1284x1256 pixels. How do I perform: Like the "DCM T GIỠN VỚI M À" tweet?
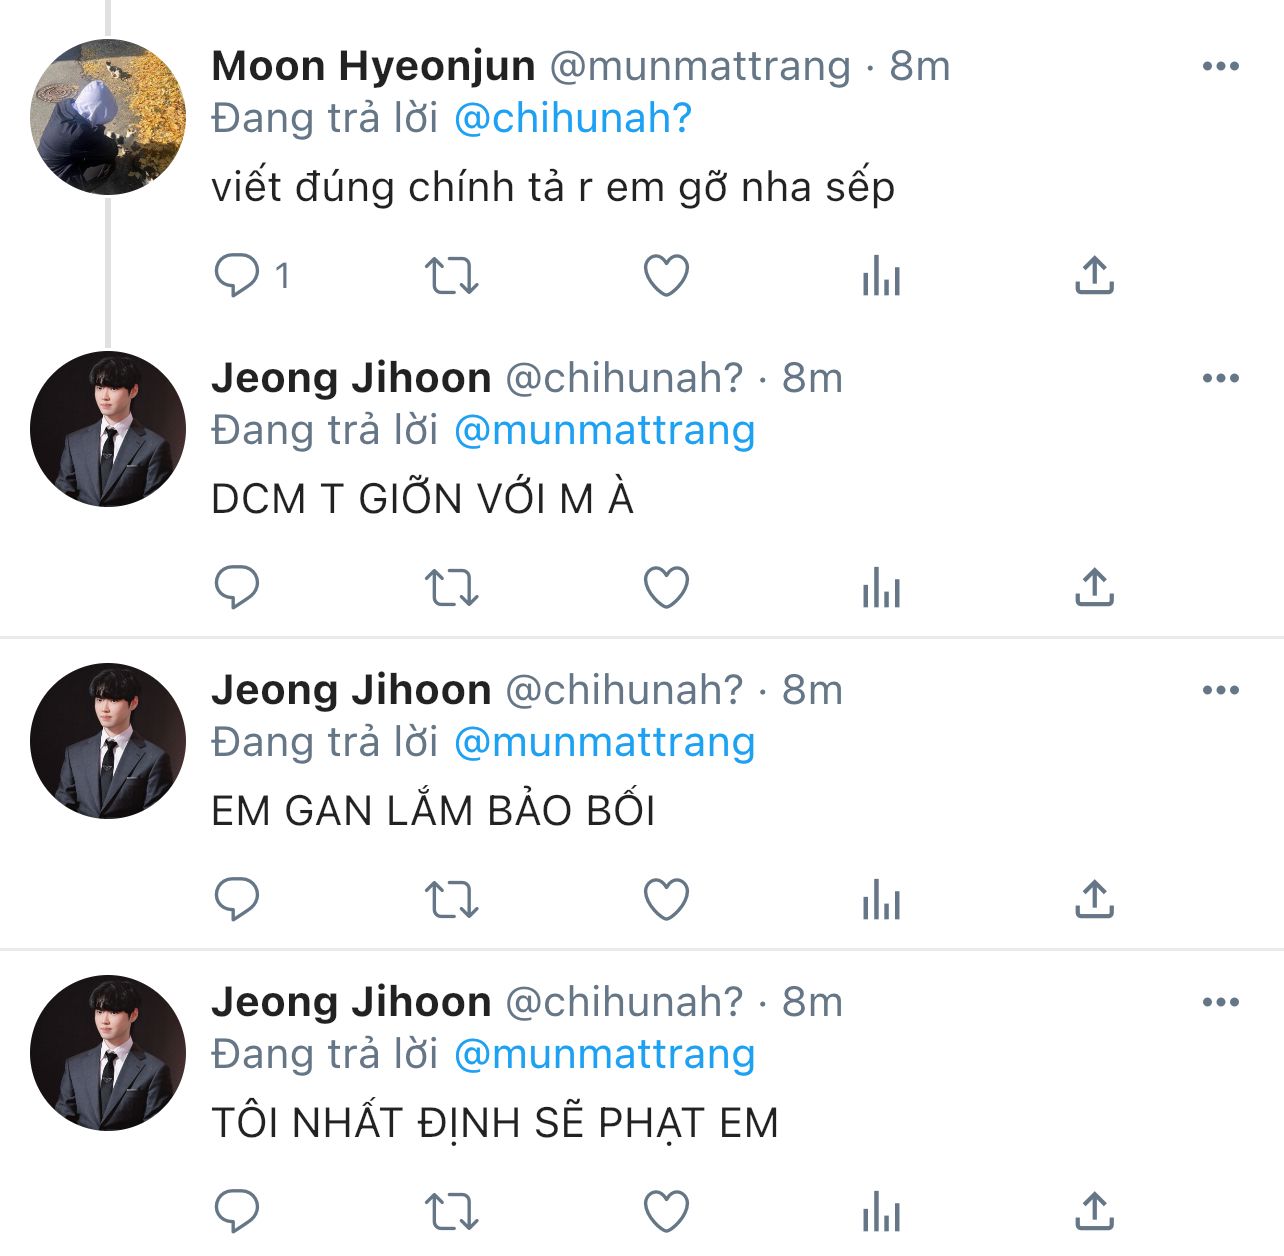pos(666,587)
